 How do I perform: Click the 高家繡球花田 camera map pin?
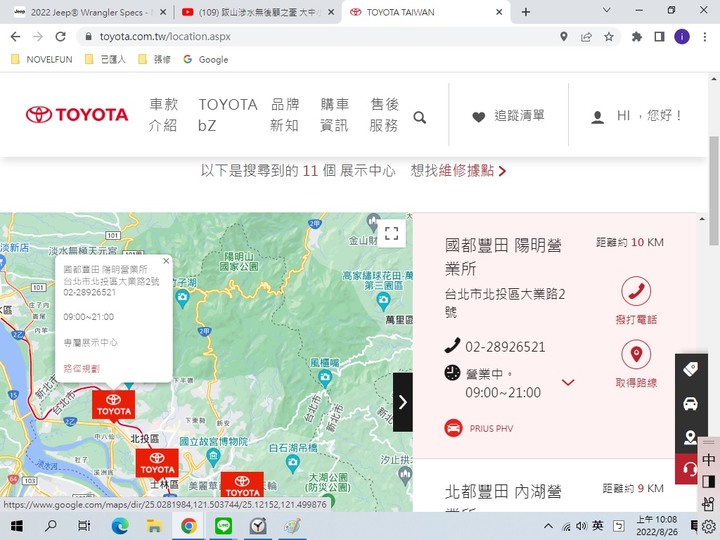[x=383, y=301]
